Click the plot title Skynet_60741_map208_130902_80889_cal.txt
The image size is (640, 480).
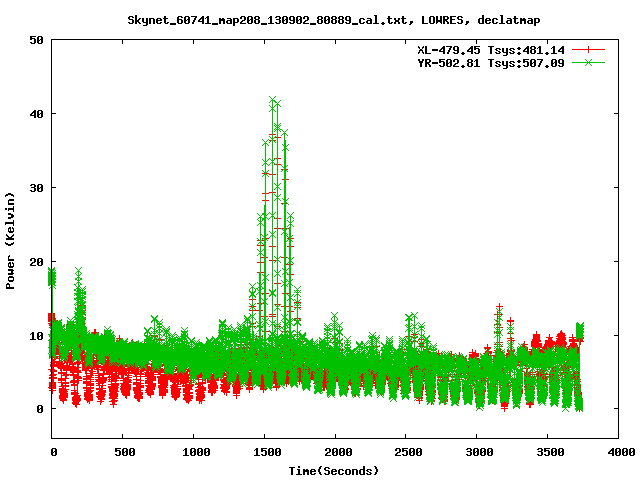tap(267, 20)
